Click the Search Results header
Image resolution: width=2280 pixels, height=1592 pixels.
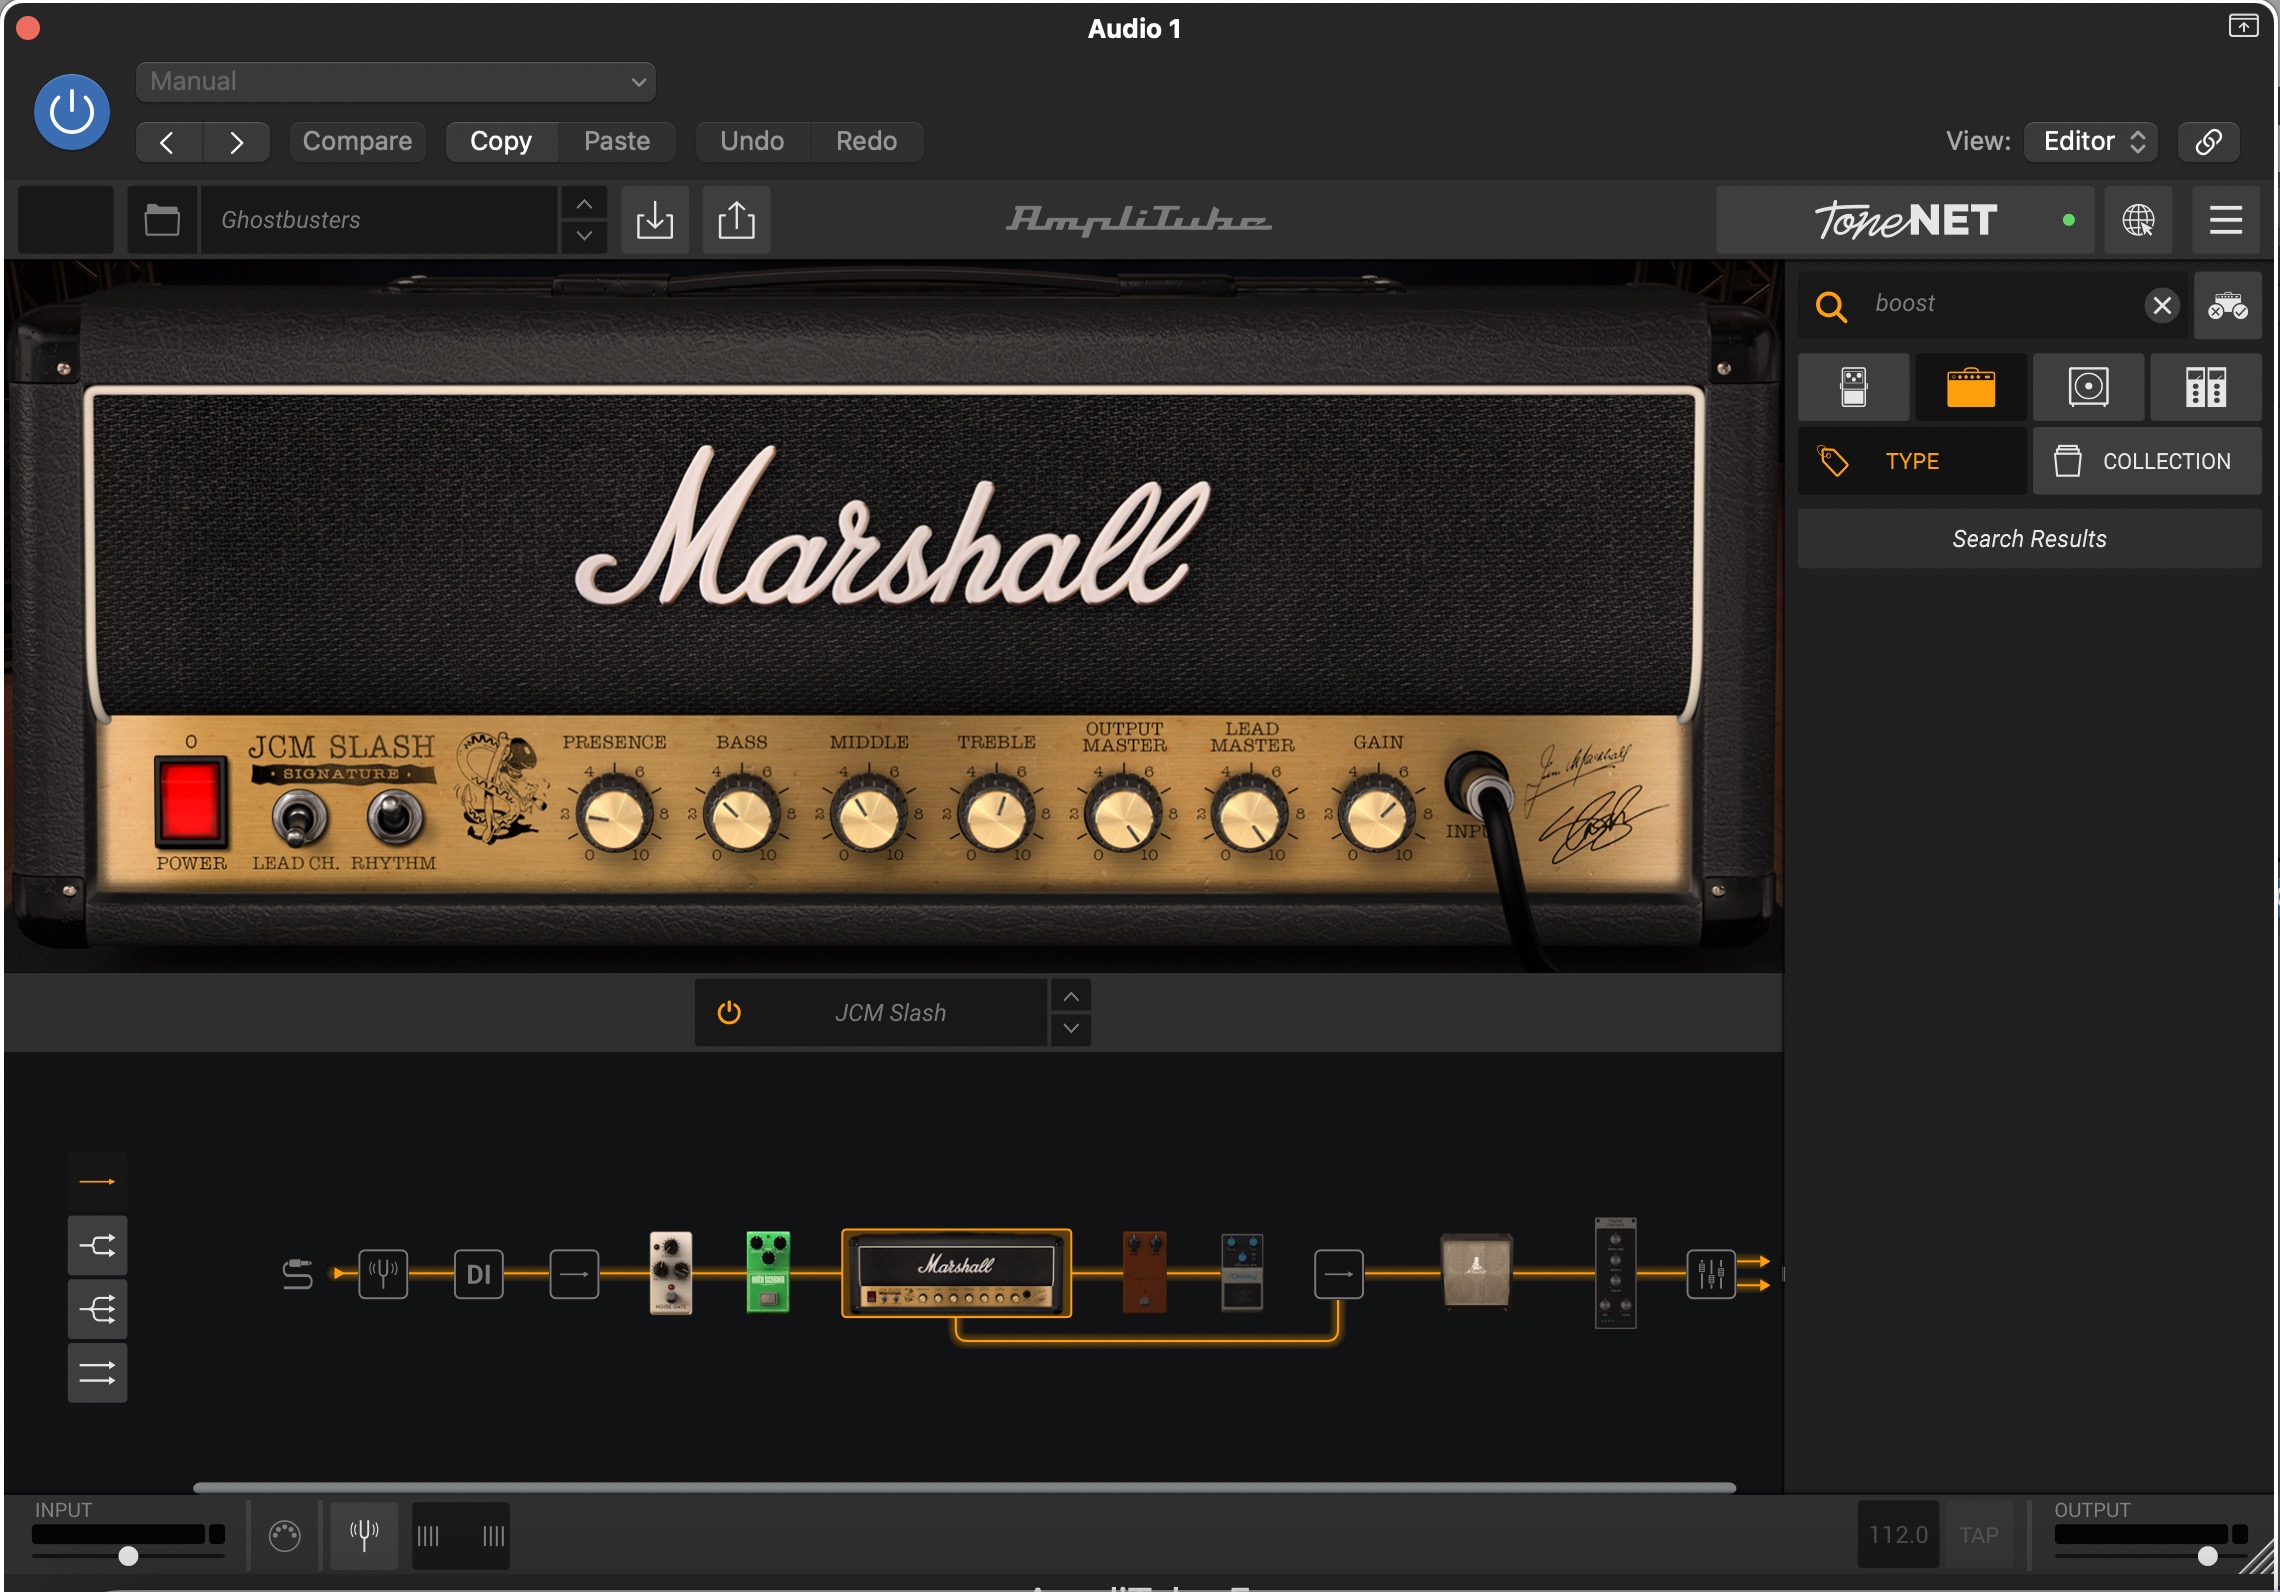[2029, 539]
